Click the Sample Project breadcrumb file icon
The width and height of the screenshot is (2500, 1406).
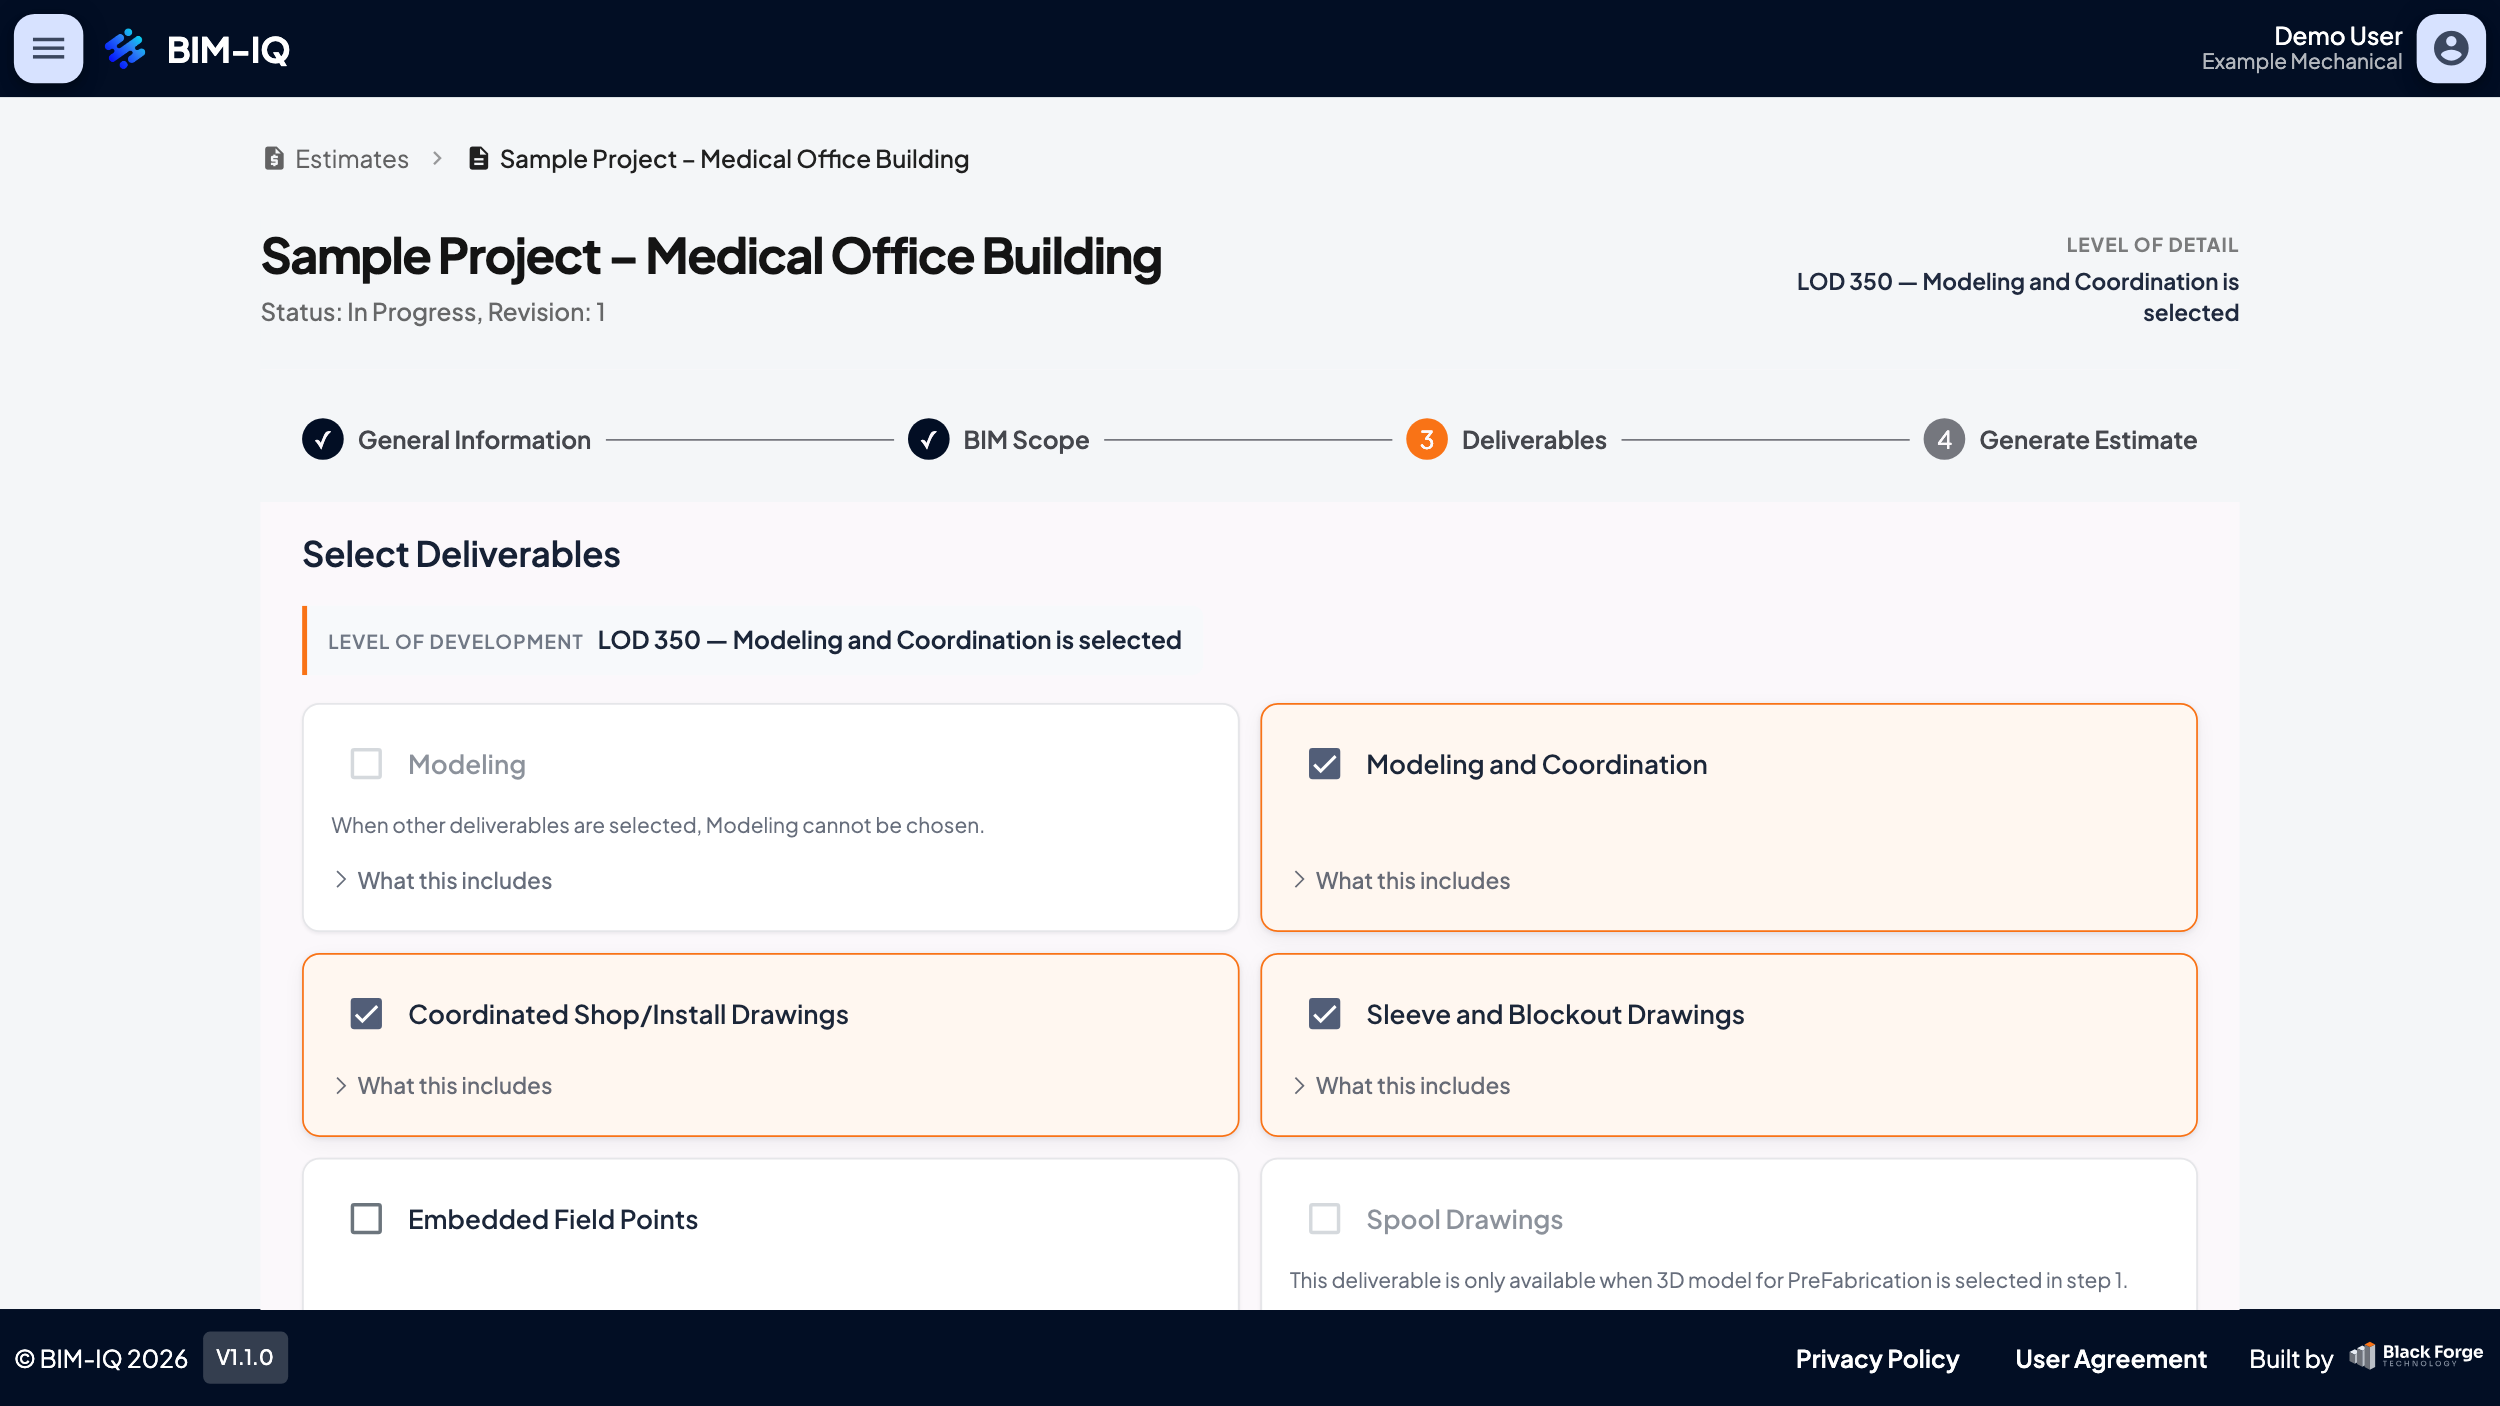(x=479, y=158)
